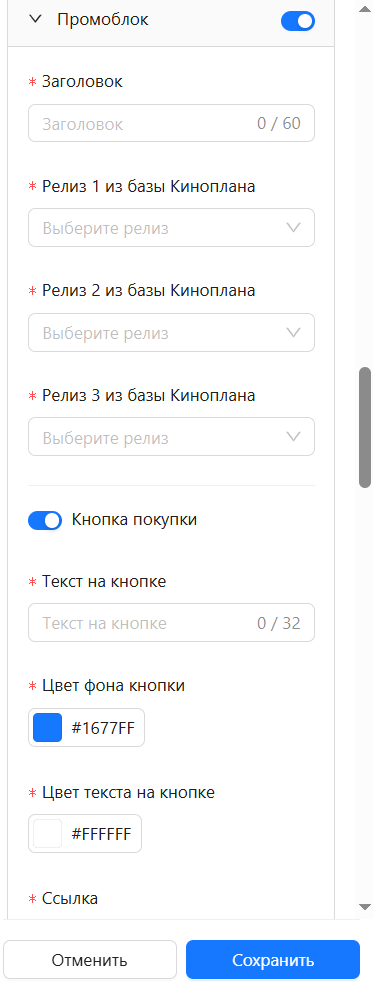Click the vertical scrollbar thumb
Image resolution: width=373 pixels, height=985 pixels.
(x=365, y=427)
